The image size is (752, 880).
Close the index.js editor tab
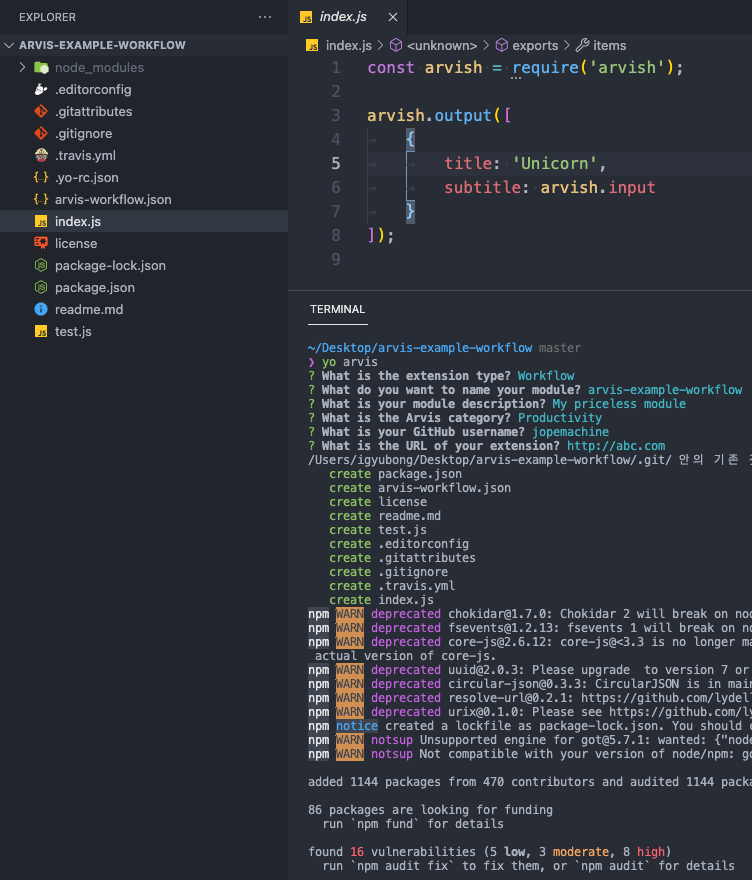[393, 17]
